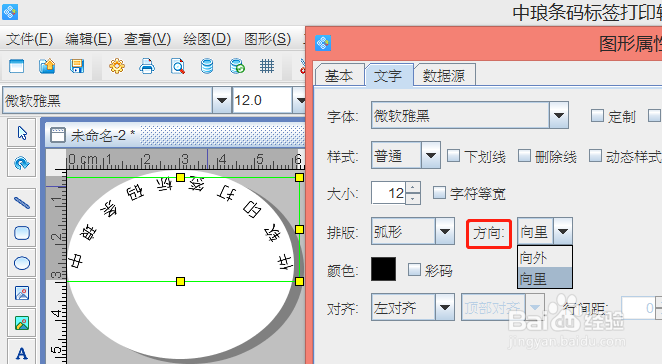Toggle the 彩码 checkbox
Viewport: 662px width, 364px height.
(x=414, y=269)
